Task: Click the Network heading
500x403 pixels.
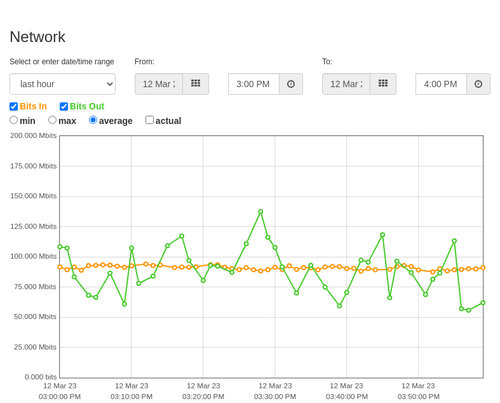Action: 38,37
